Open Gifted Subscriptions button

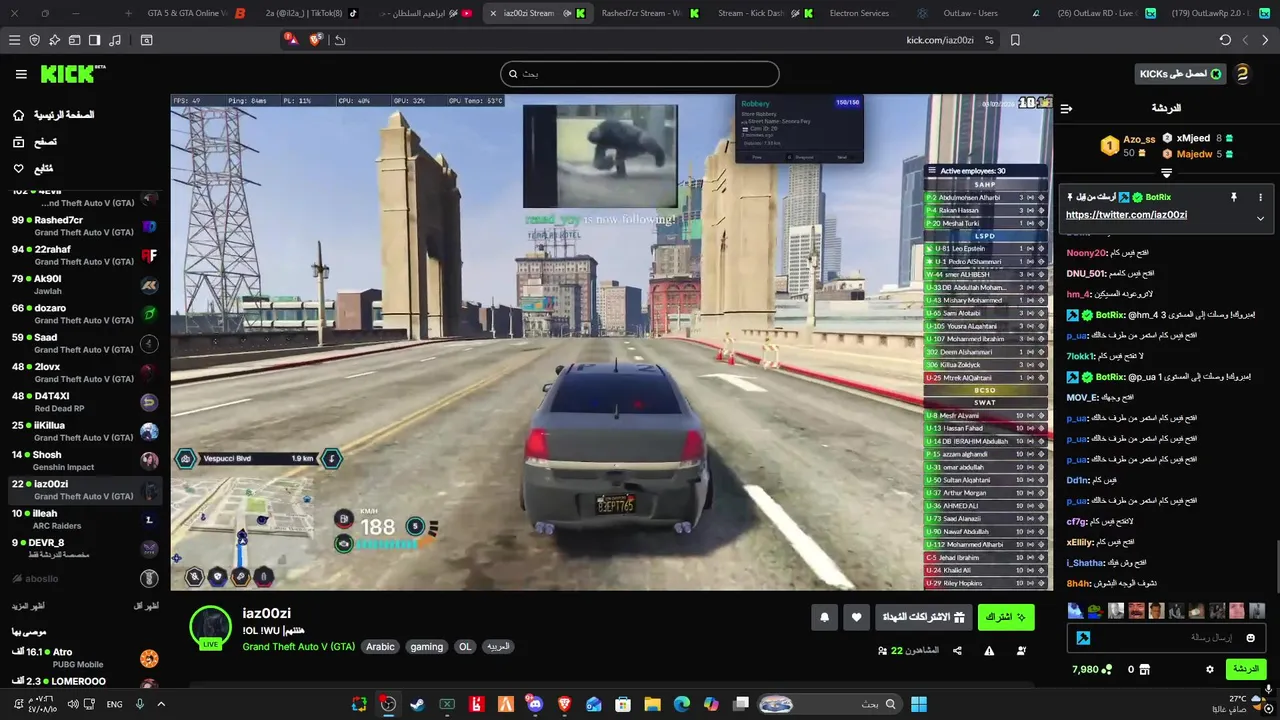tap(923, 618)
